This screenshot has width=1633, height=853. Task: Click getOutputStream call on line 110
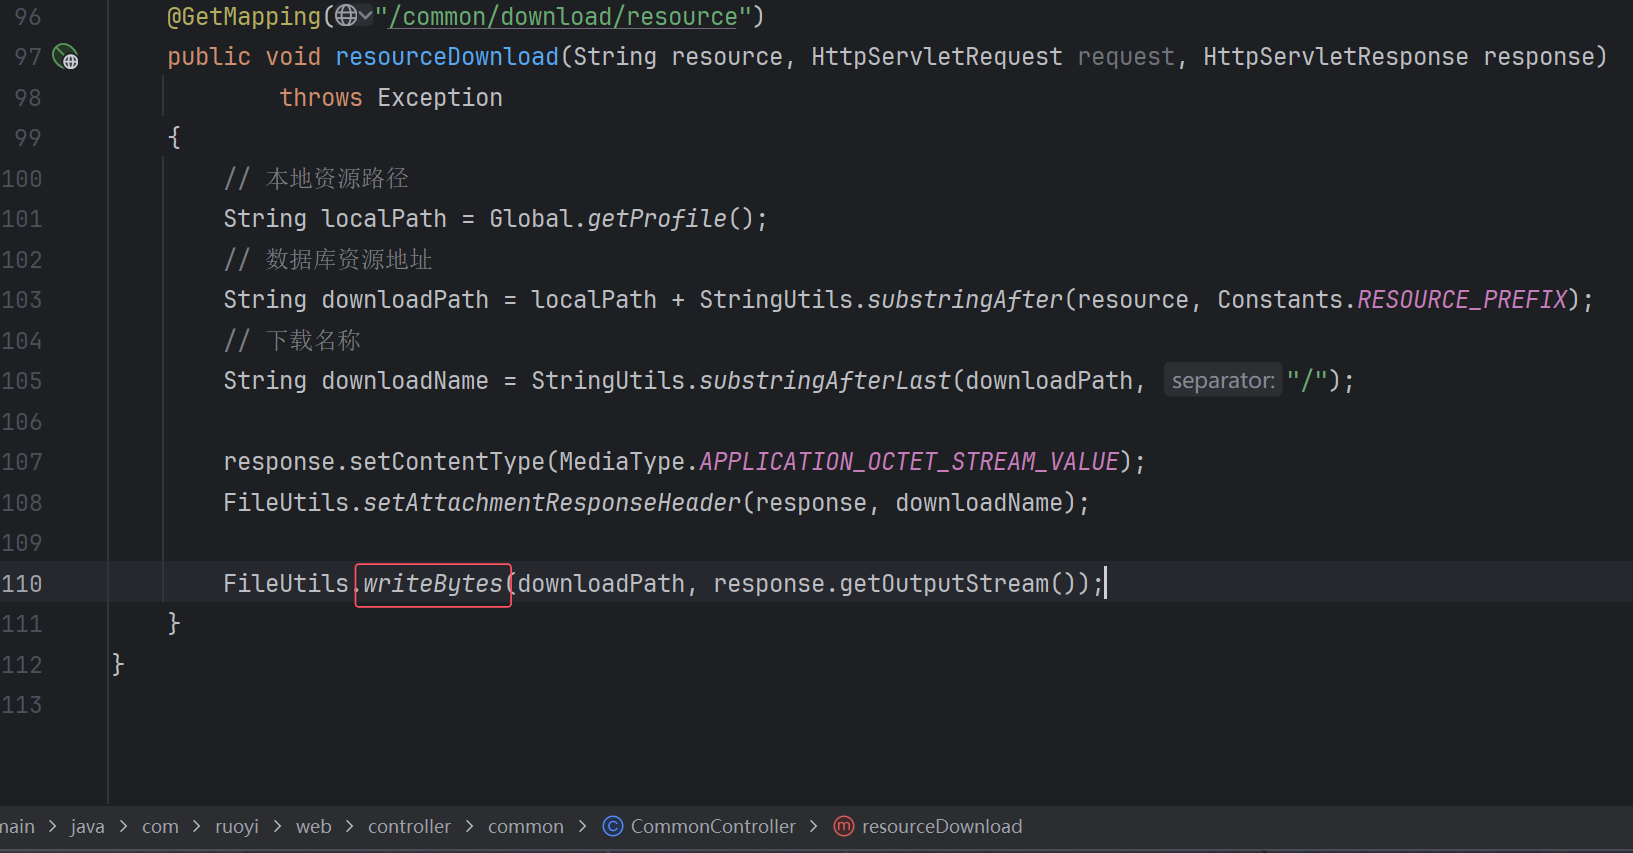coord(944,584)
